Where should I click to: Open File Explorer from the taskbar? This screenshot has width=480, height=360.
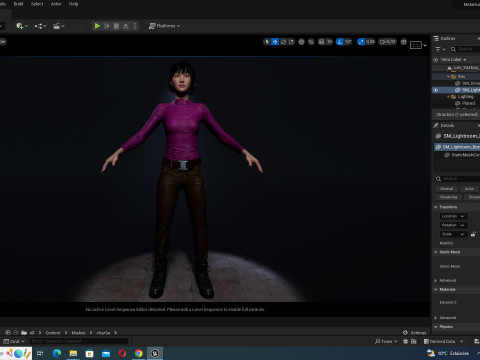tap(73, 353)
